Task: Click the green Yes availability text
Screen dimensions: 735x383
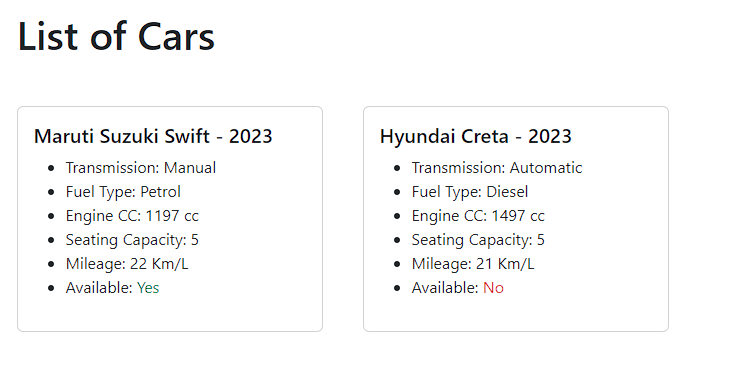Action: point(148,288)
